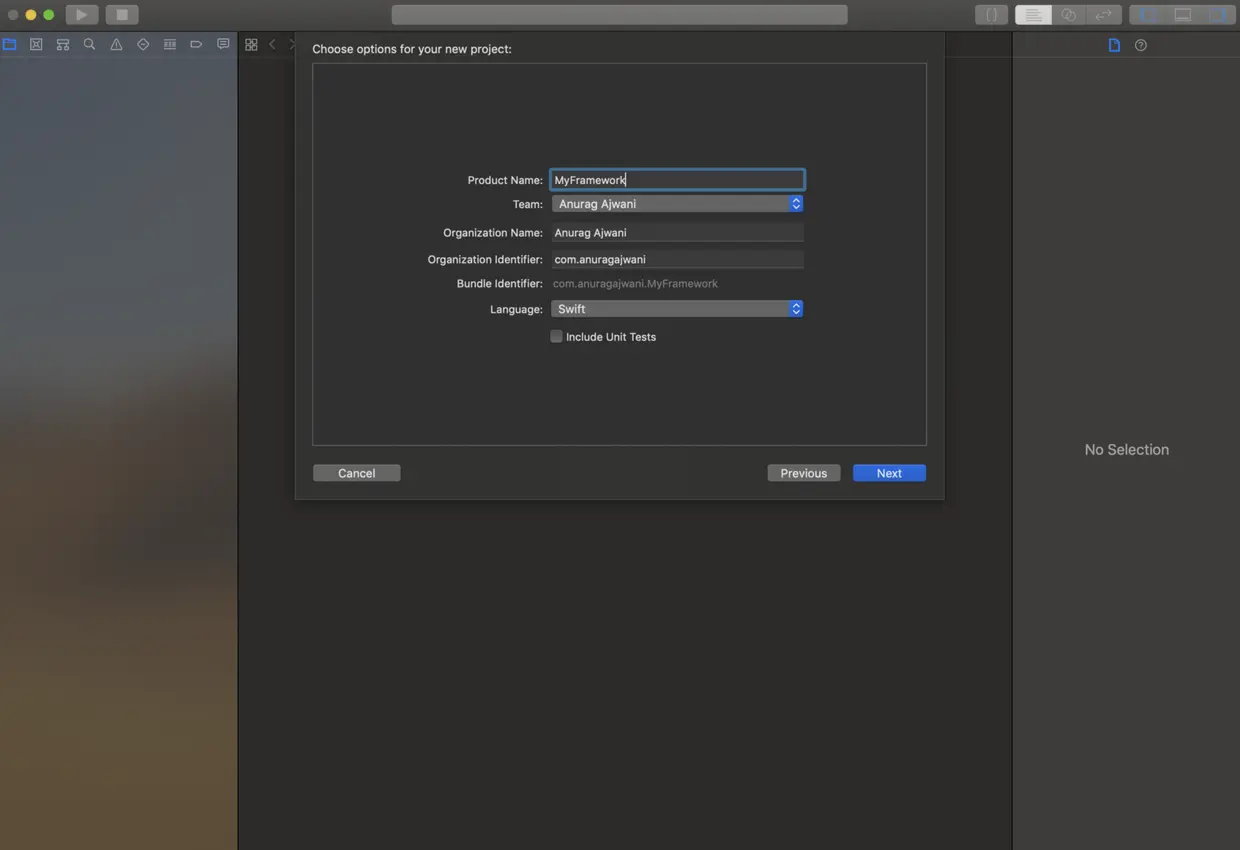Screen dimensions: 1240x850
Task: Toggle the Inspector panel visibility
Action: (x=1218, y=15)
